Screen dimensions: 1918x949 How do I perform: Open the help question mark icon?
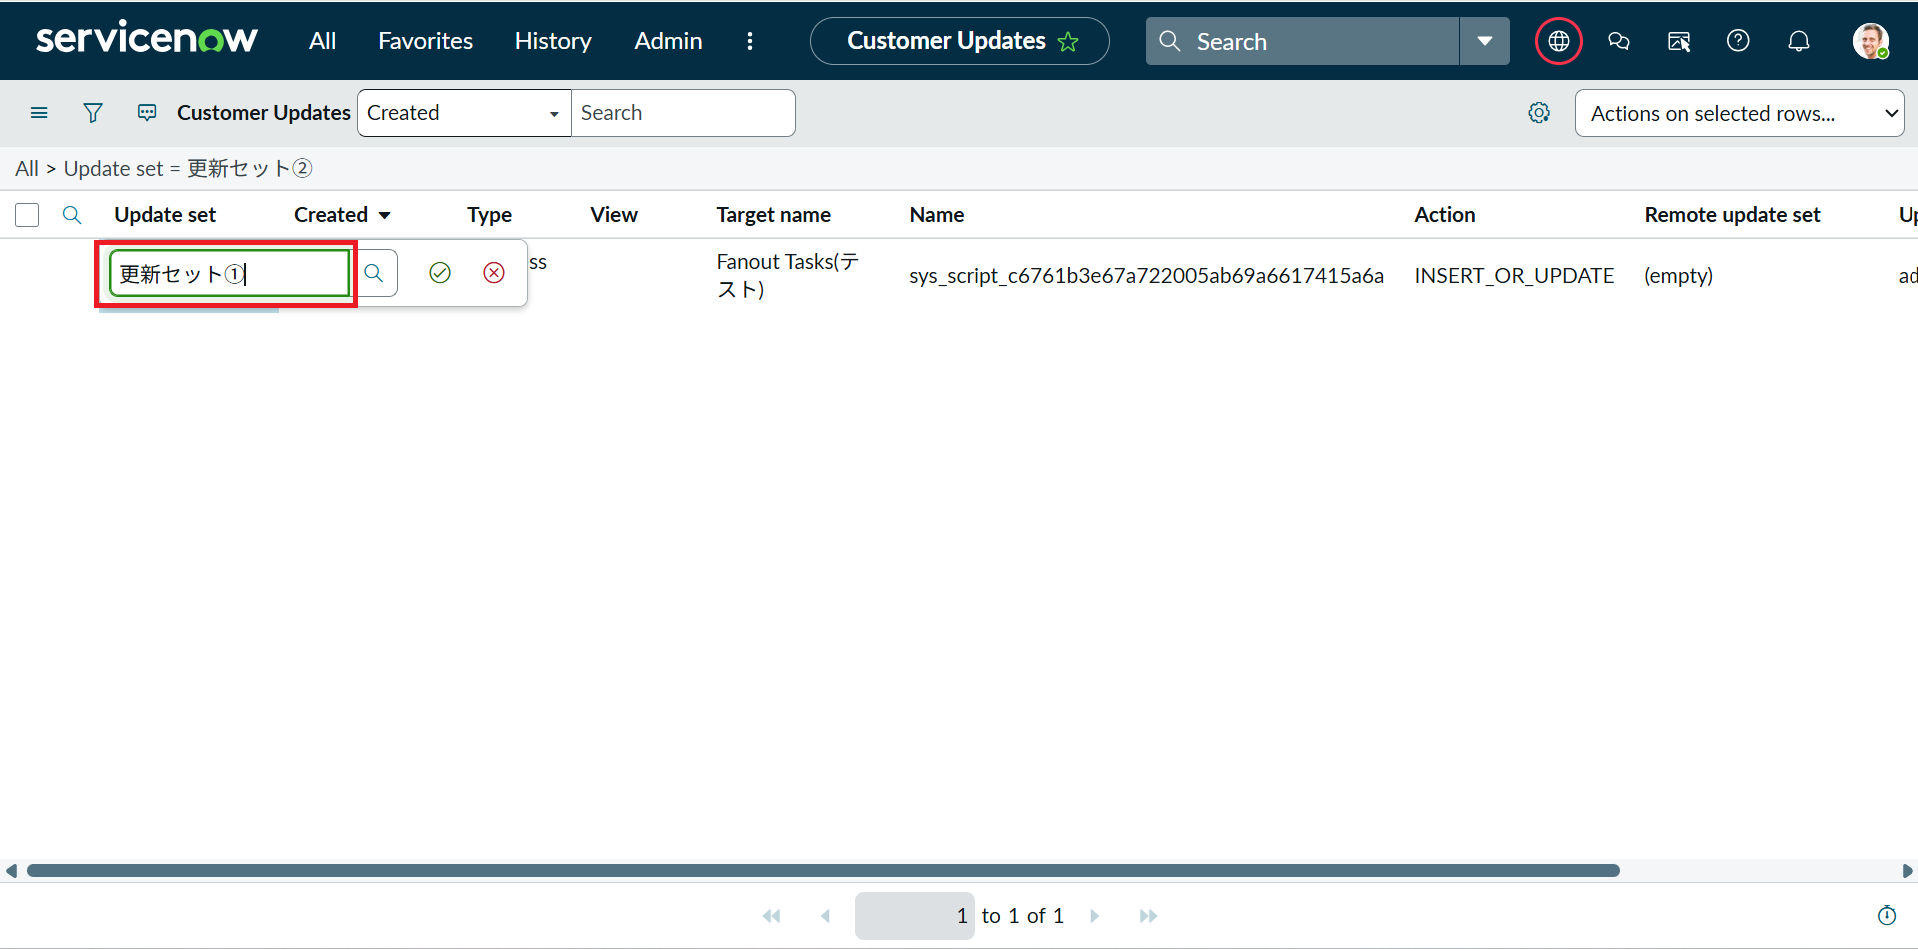click(x=1738, y=41)
